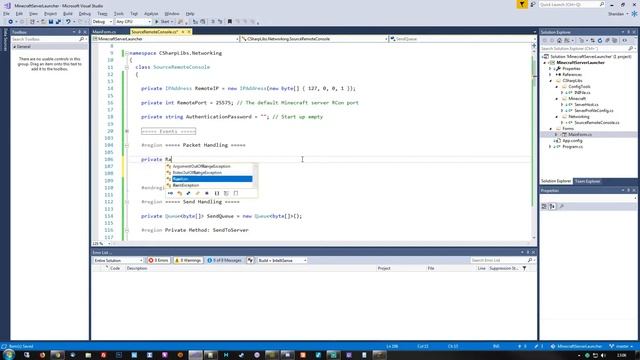Click the notifications flag icon

(x=522, y=4)
